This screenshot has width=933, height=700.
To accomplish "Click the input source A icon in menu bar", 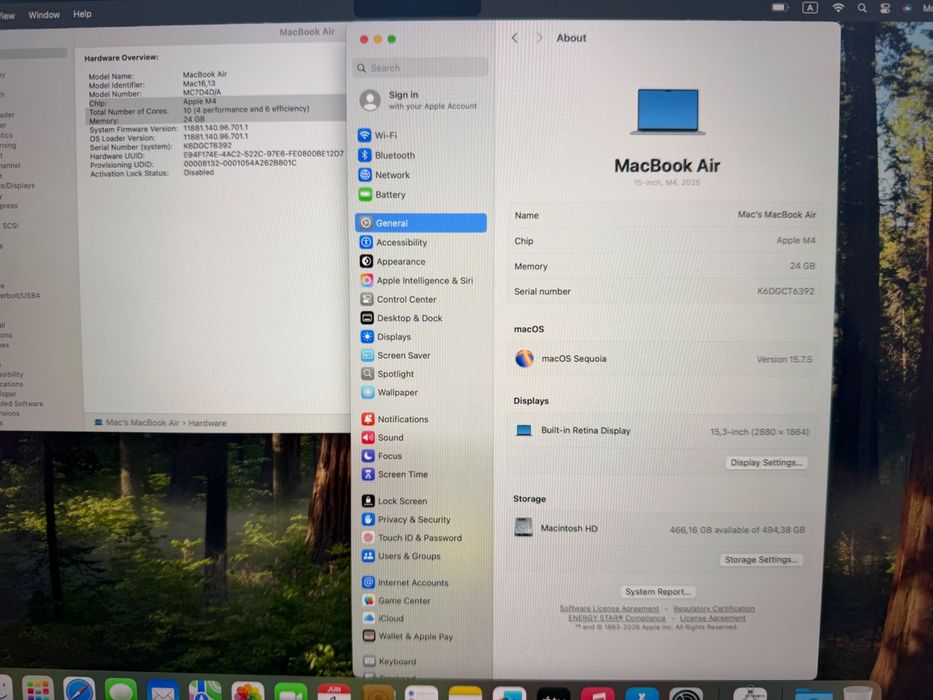I will pos(810,8).
